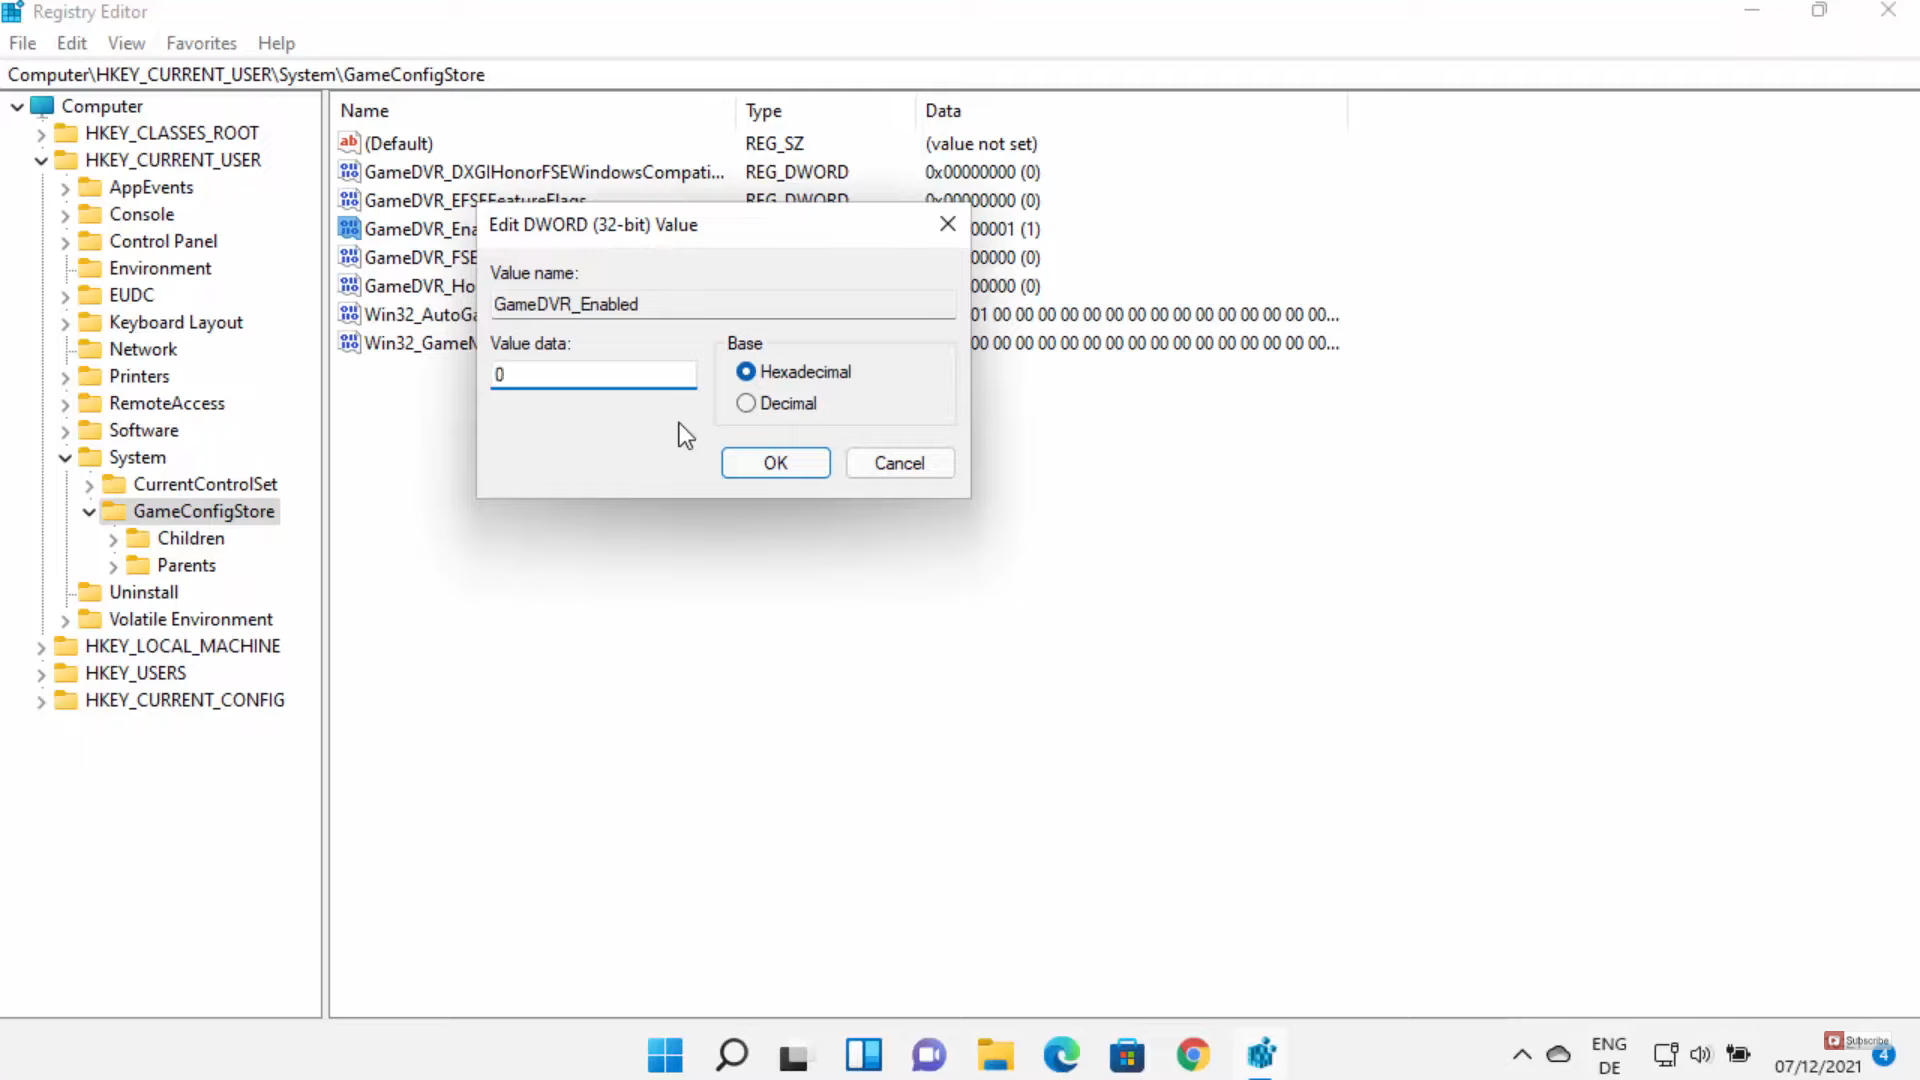The height and width of the screenshot is (1080, 1920).
Task: Expand the Control Panel key
Action: pyautogui.click(x=65, y=242)
